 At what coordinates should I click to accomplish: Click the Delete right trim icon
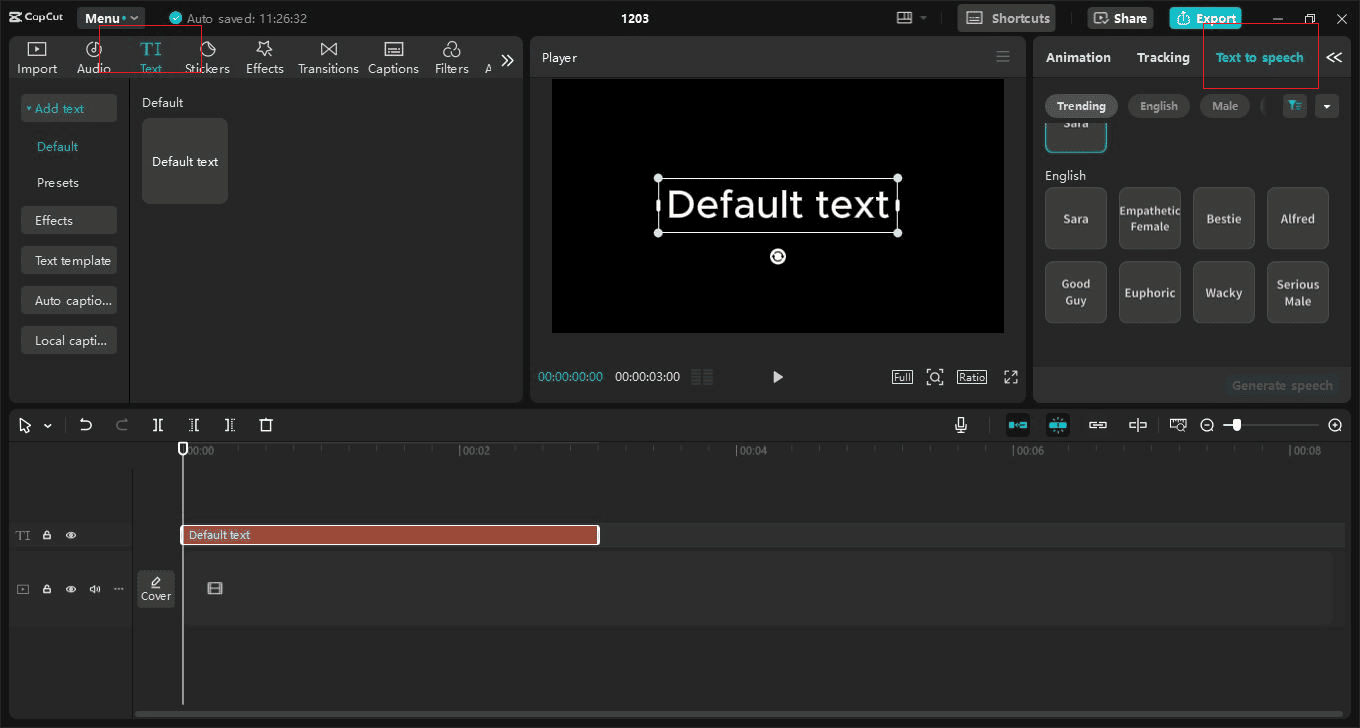[x=230, y=425]
